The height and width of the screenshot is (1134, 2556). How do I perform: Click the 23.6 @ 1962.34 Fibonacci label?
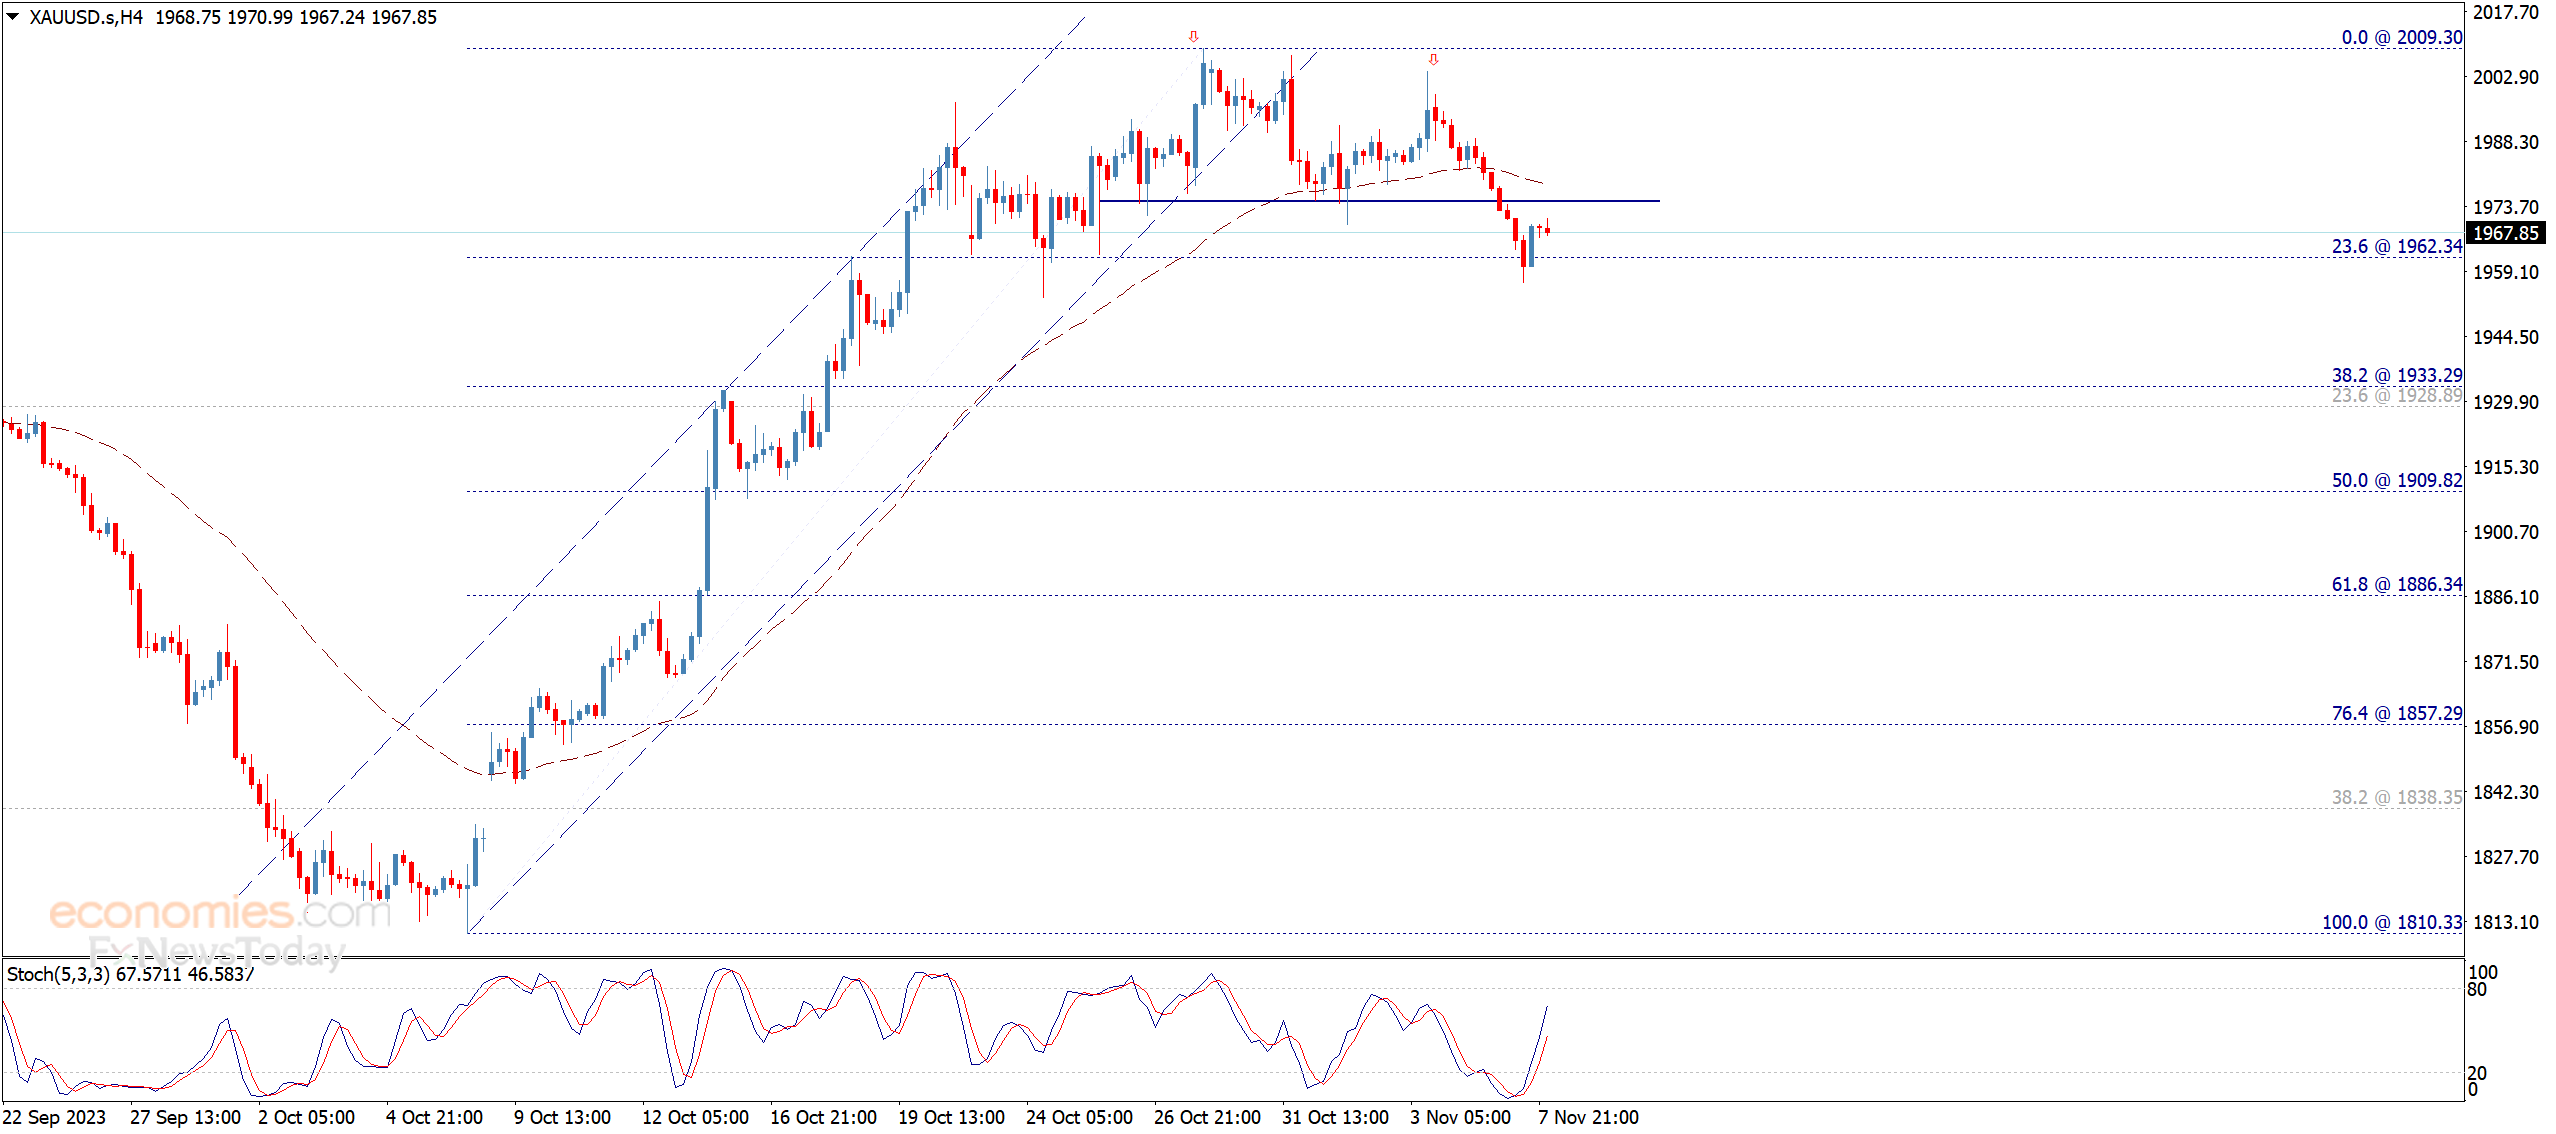pos(2396,246)
